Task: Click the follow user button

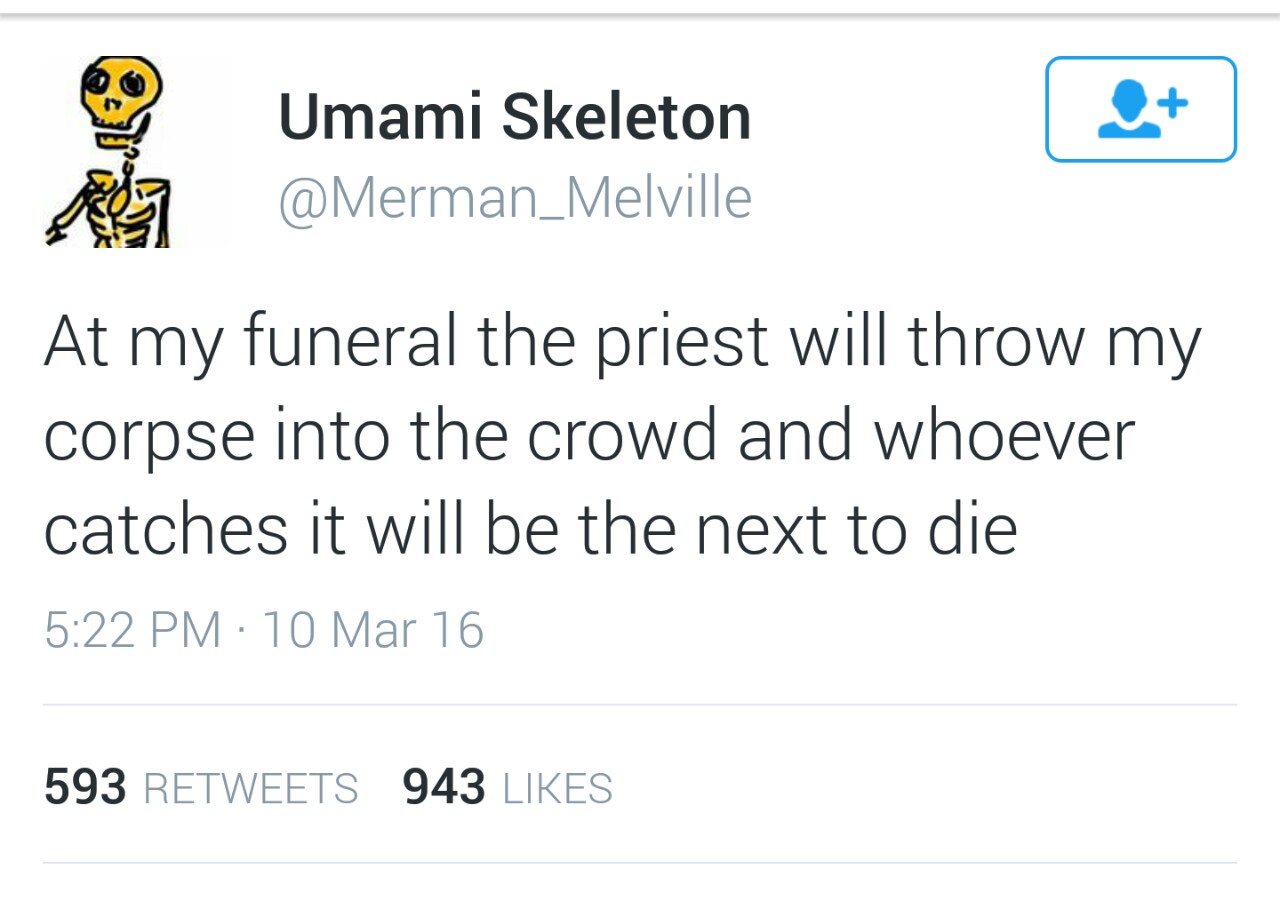Action: (x=1141, y=109)
